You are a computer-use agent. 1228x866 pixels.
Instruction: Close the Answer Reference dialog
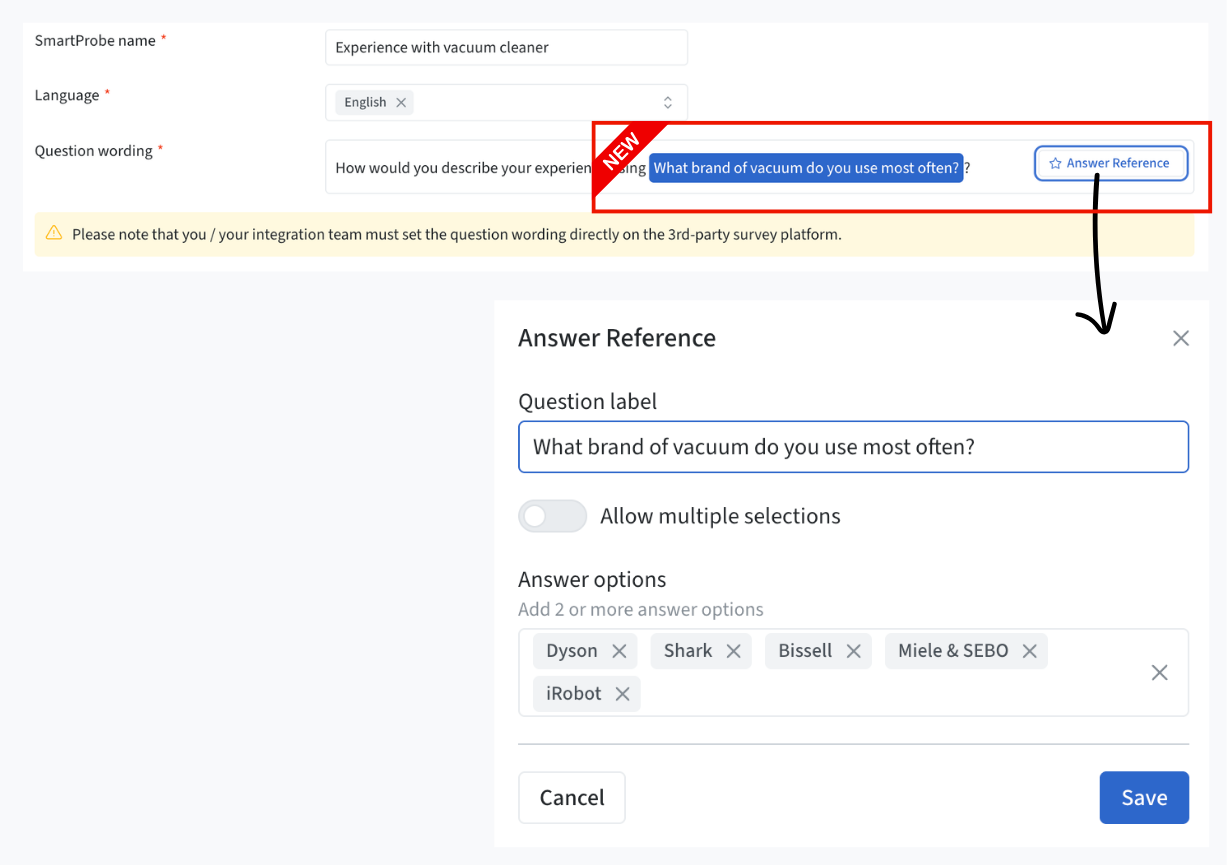tap(1181, 338)
